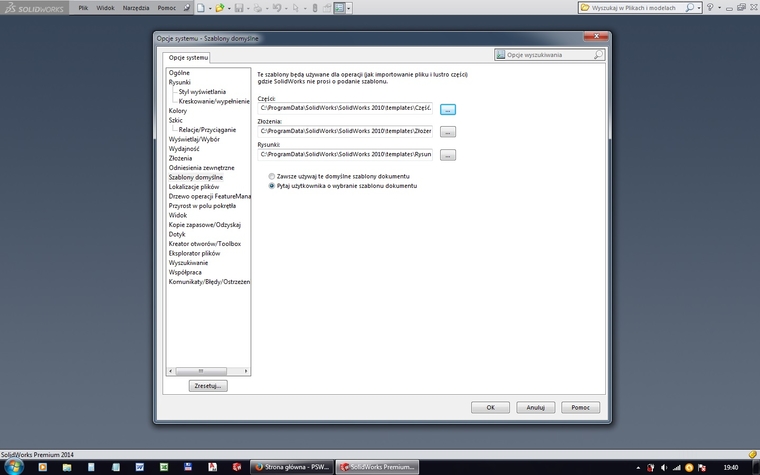Open dropdown arrow next to Help icon
This screenshot has width=760, height=475.
[x=719, y=8]
